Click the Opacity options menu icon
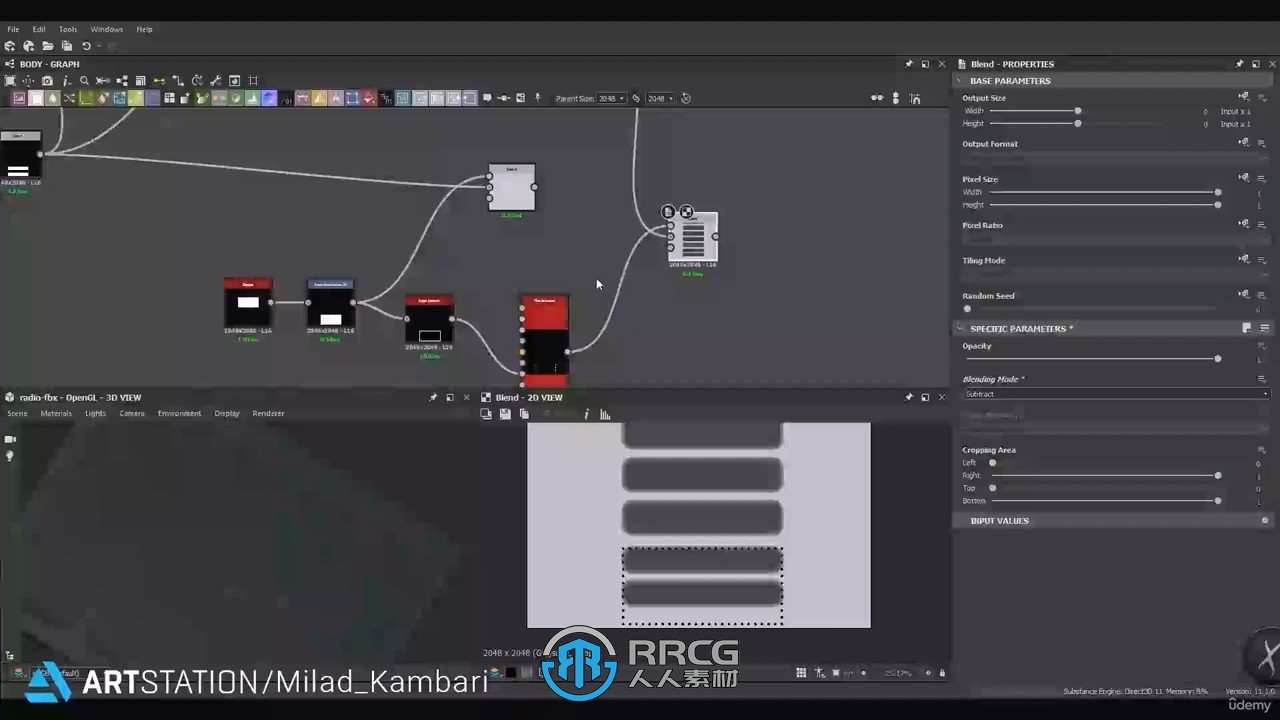 click(x=1262, y=346)
